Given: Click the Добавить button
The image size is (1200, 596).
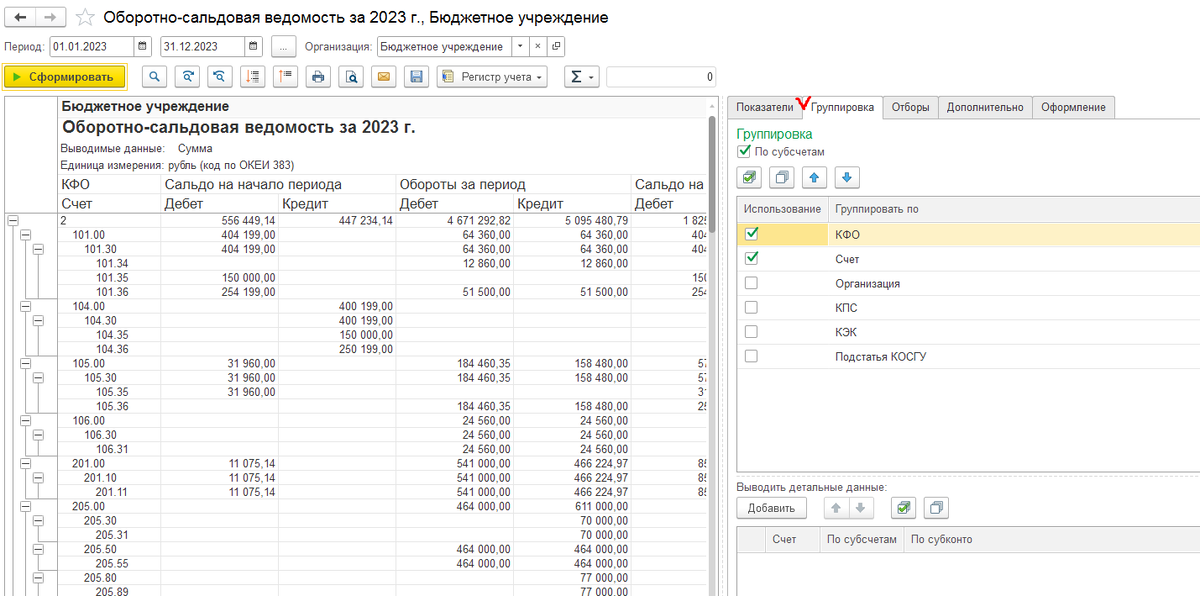Looking at the screenshot, I should pos(771,508).
